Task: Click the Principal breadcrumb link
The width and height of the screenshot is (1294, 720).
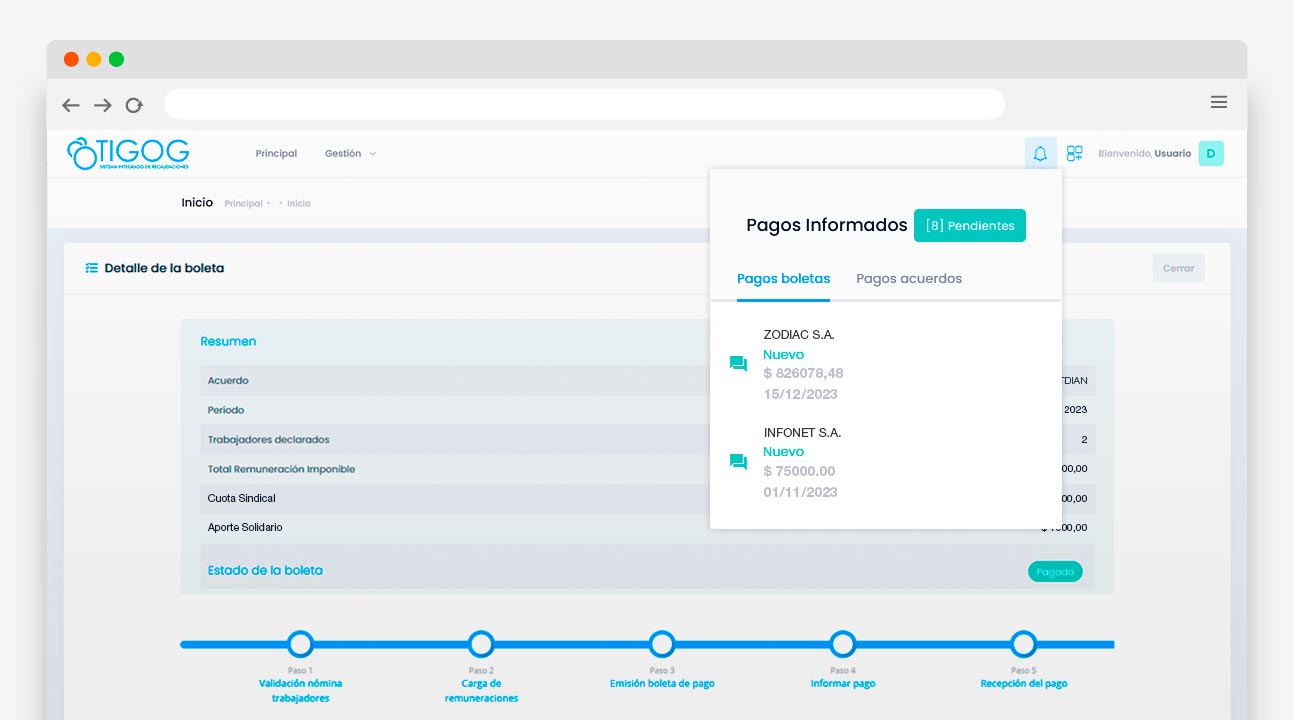Action: pos(243,204)
